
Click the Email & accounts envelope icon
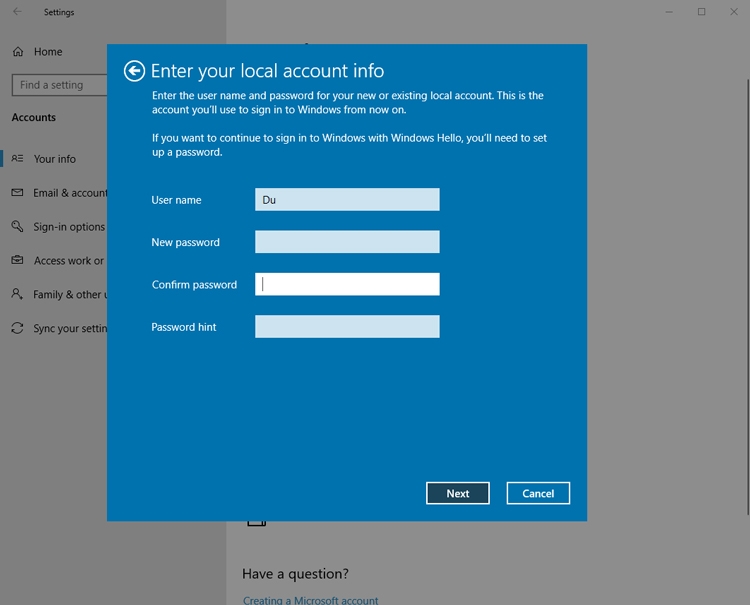pos(17,192)
